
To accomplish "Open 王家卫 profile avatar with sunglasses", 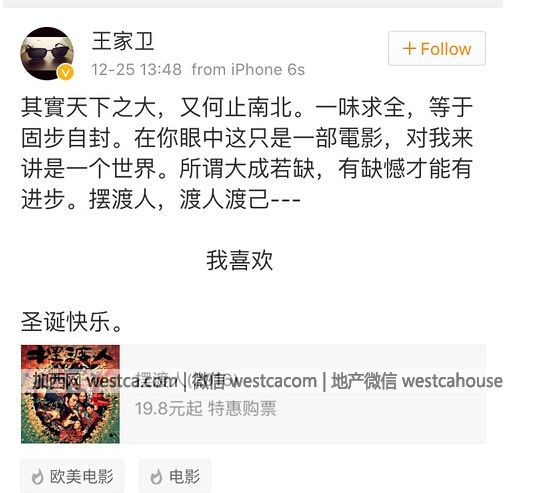I will [47, 53].
